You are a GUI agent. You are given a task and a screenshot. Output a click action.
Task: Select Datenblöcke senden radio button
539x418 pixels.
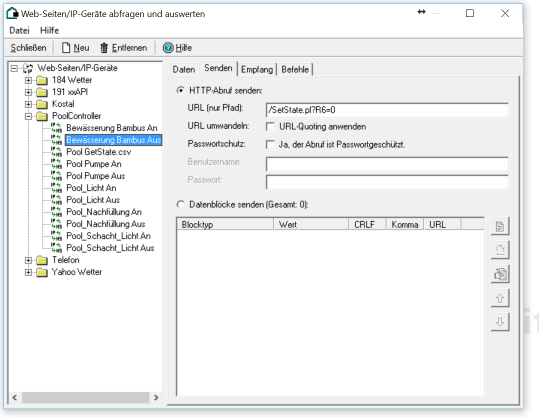pyautogui.click(x=180, y=205)
